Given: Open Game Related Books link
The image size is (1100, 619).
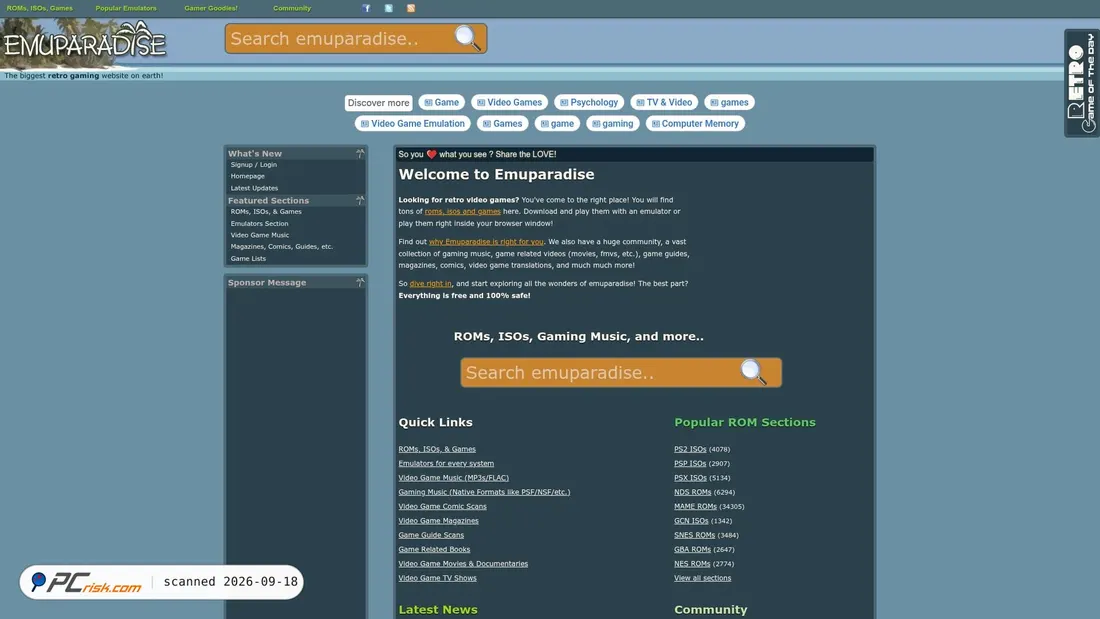Looking at the screenshot, I should point(434,550).
